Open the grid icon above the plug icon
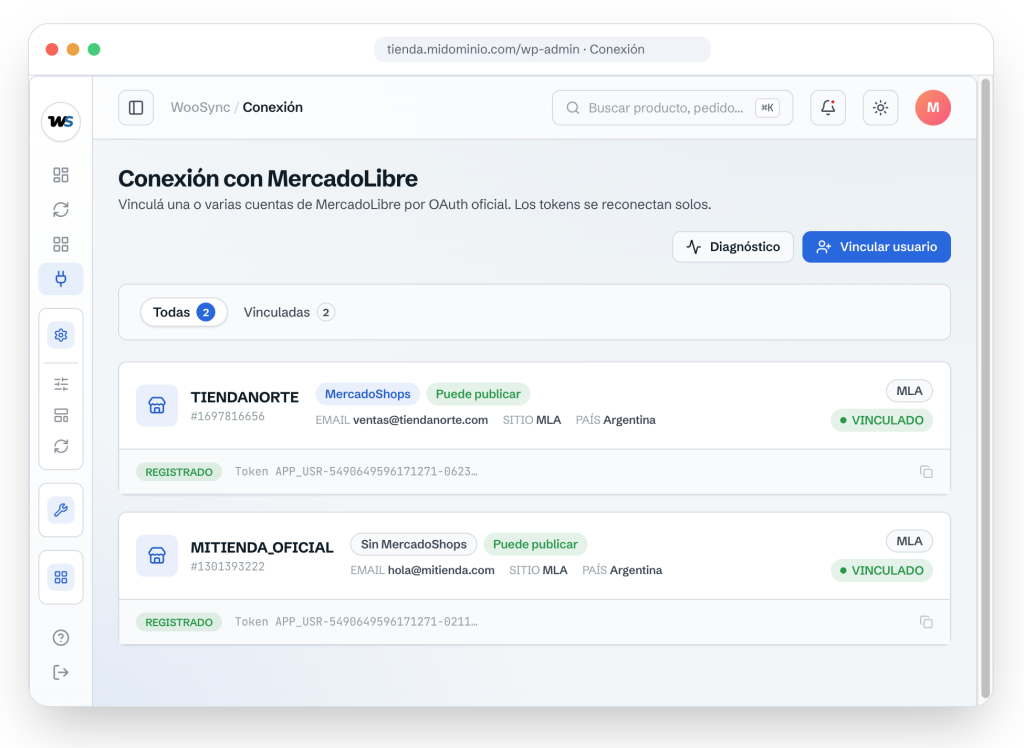 61,244
